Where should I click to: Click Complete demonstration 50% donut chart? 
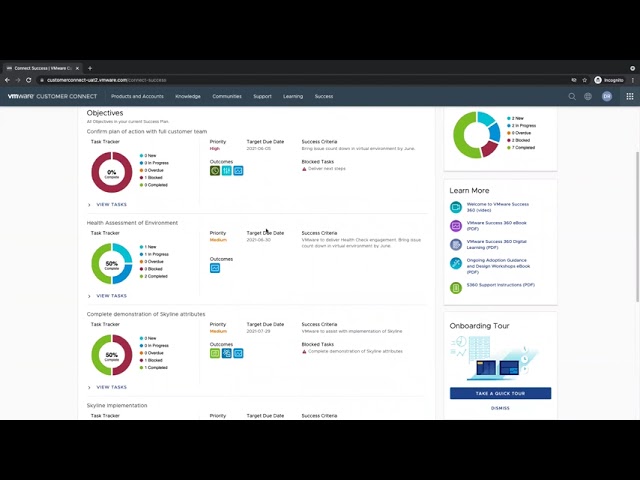[112, 355]
